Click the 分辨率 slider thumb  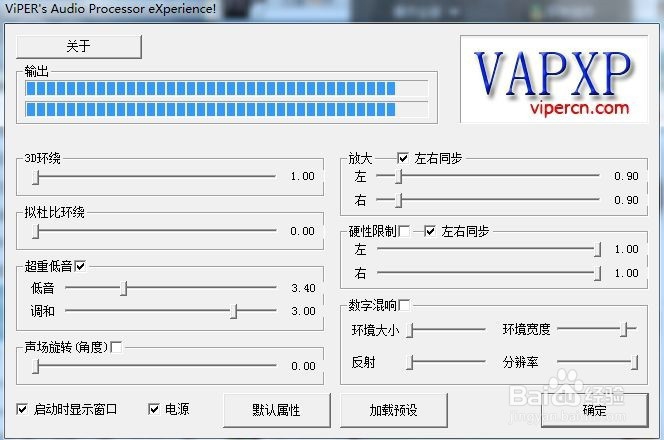634,363
